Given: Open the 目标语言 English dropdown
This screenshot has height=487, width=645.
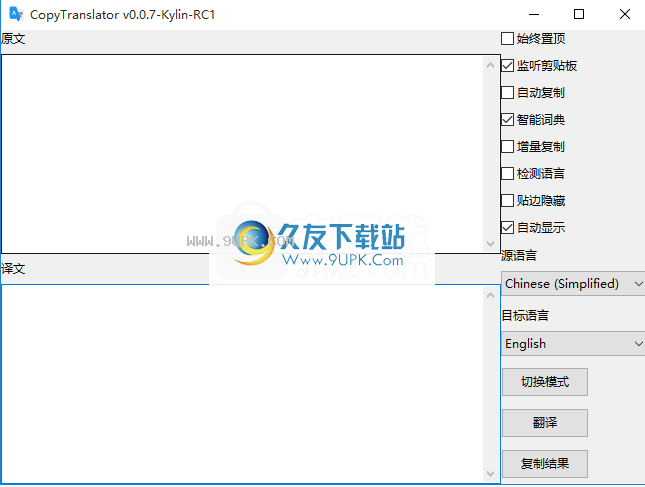Looking at the screenshot, I should click(573, 343).
